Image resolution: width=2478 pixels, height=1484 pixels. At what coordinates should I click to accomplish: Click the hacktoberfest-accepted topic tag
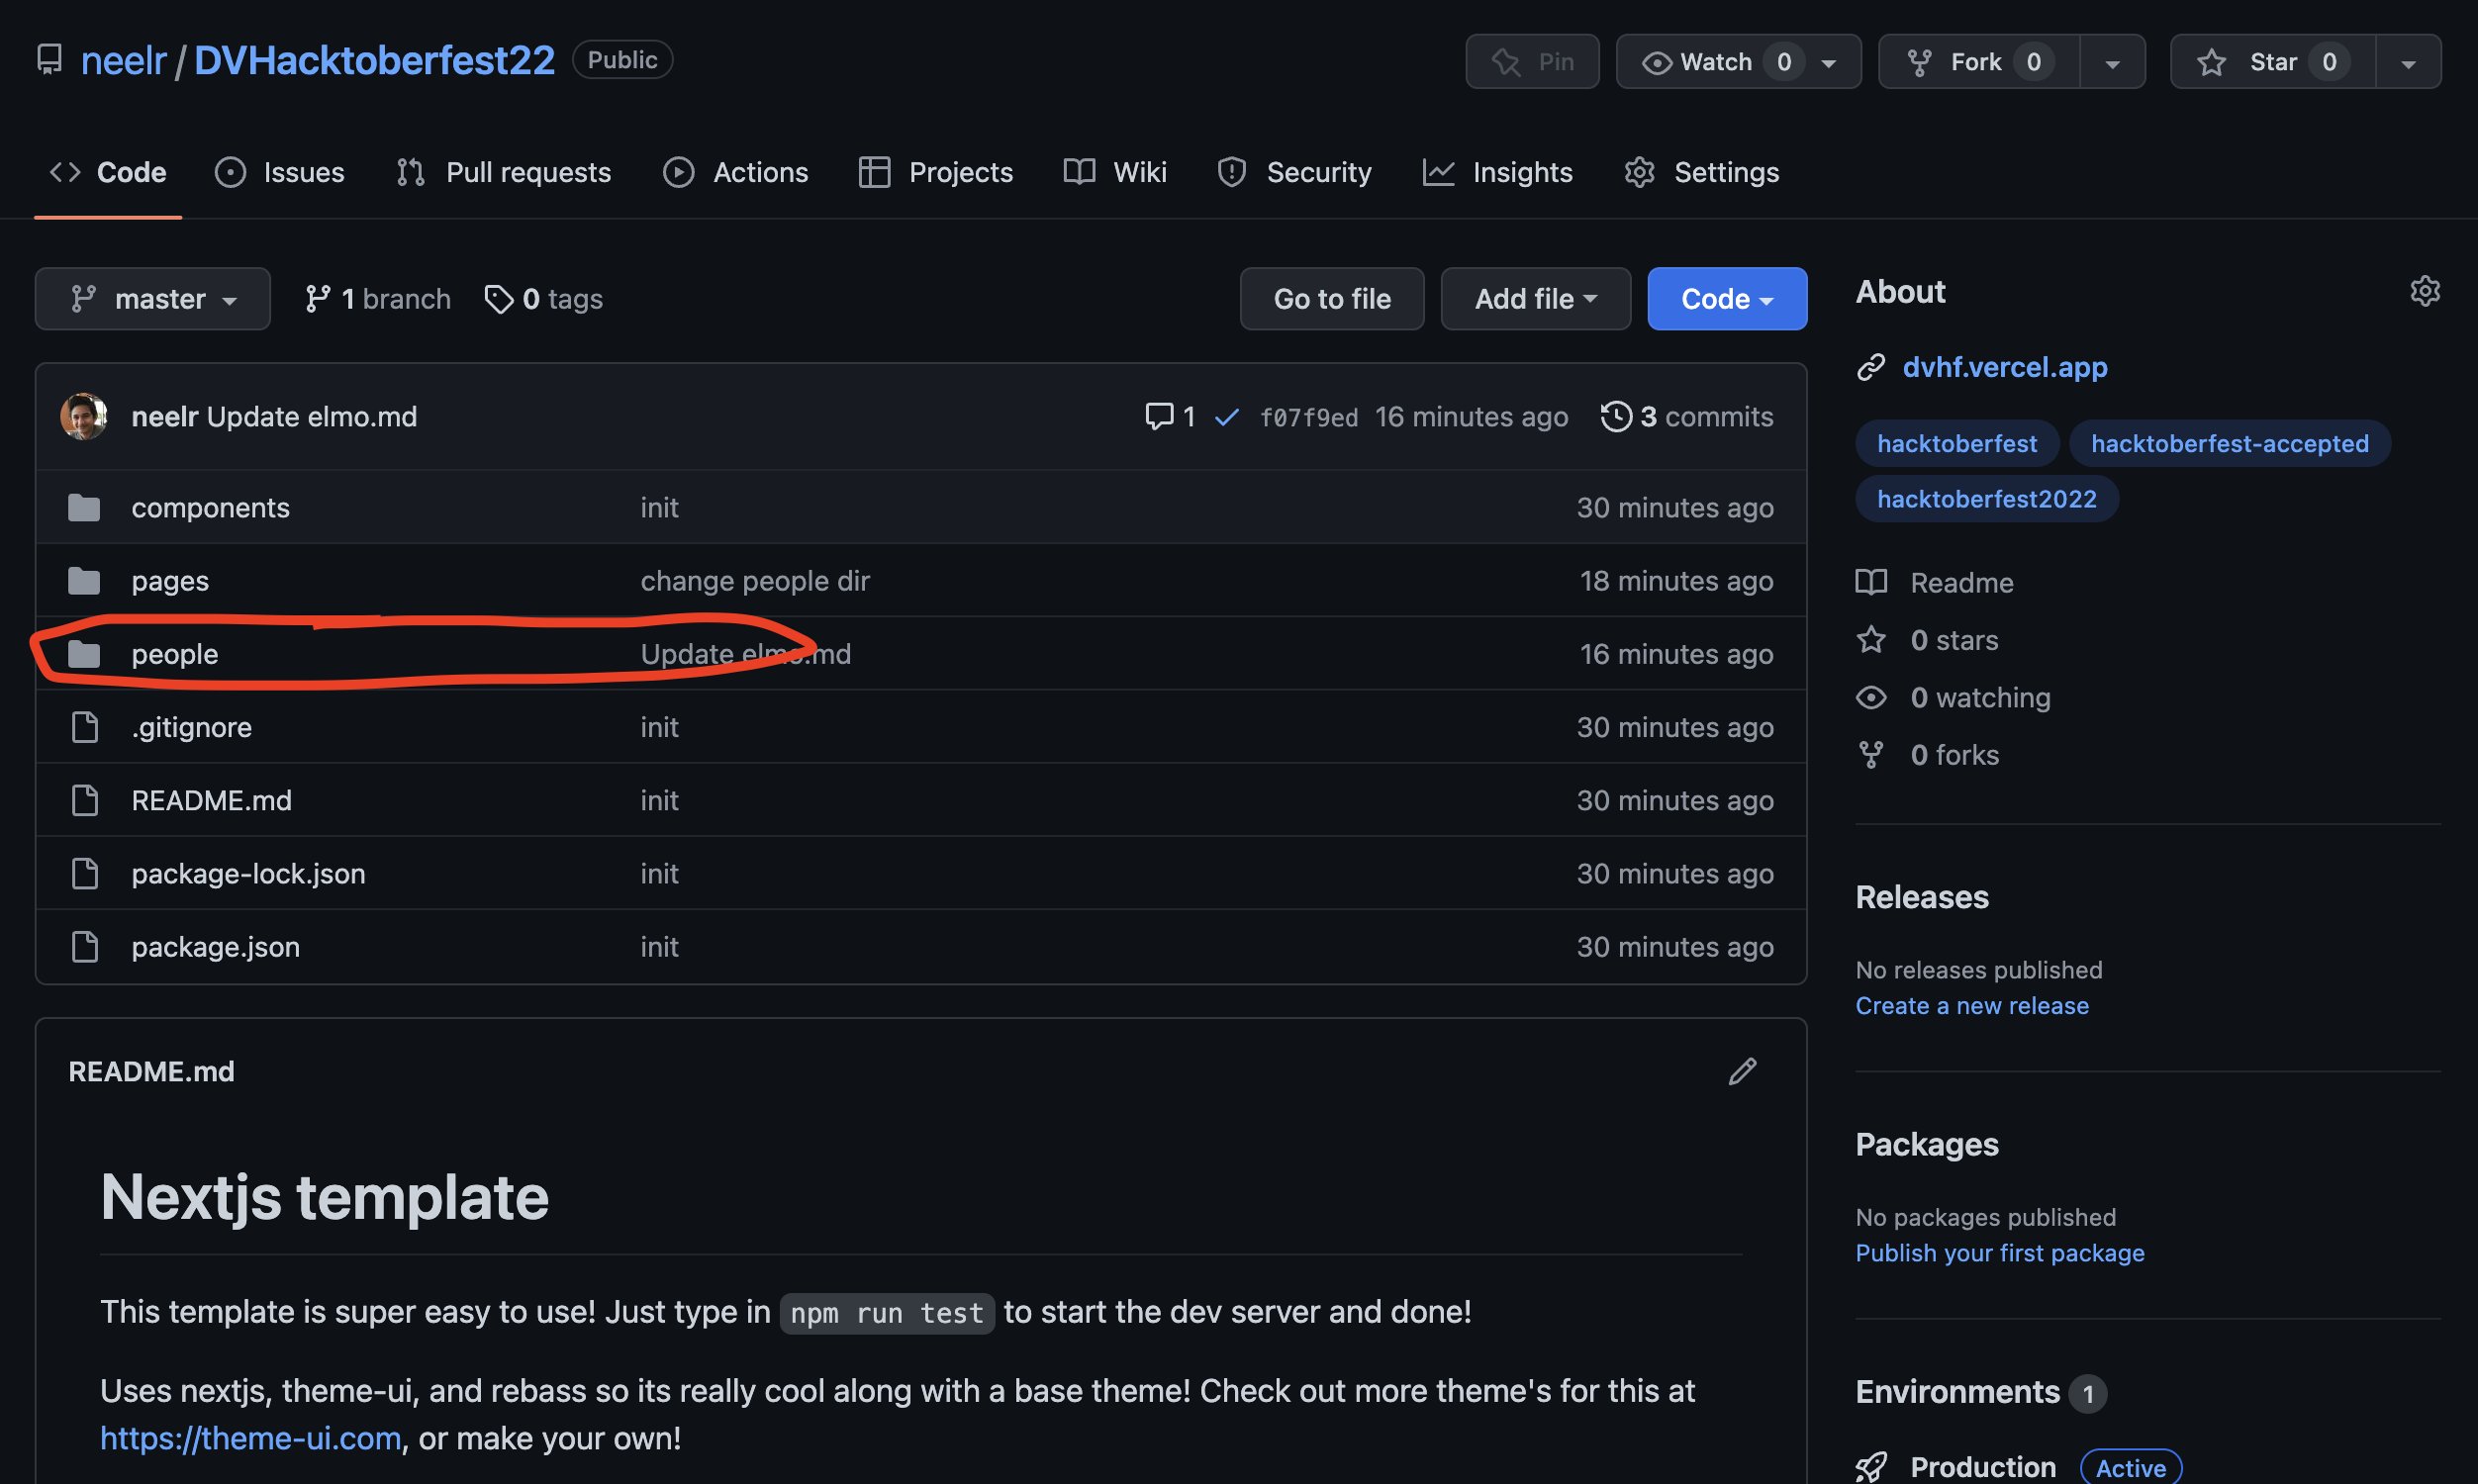2229,443
